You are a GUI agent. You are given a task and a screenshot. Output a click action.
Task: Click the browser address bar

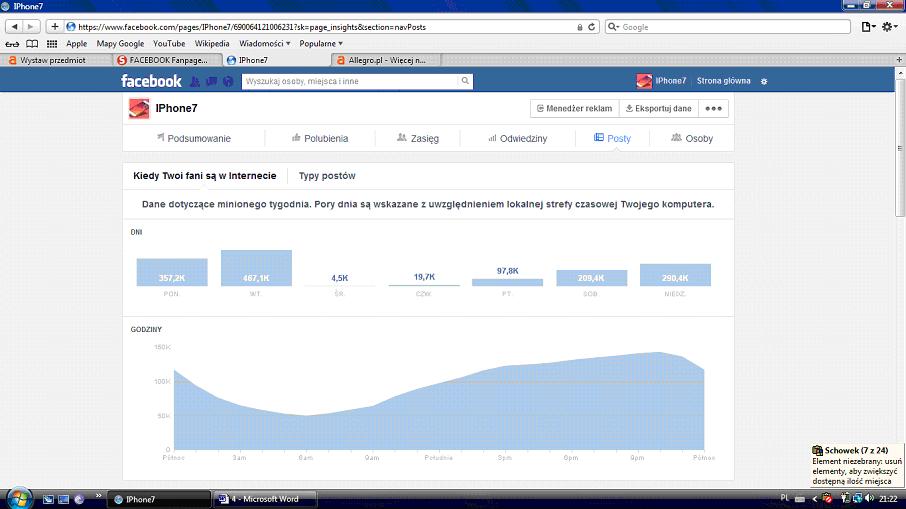[x=324, y=27]
